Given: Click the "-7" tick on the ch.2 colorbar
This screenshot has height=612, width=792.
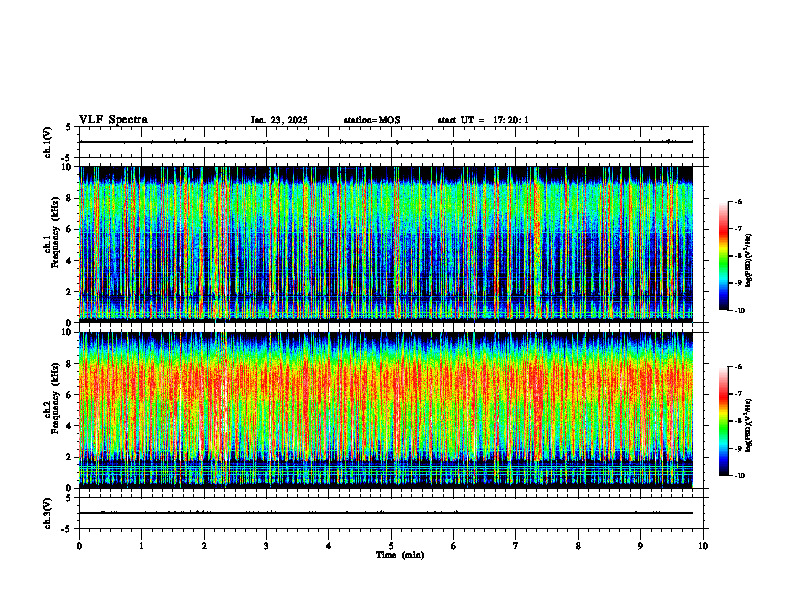Looking at the screenshot, I should click(738, 394).
